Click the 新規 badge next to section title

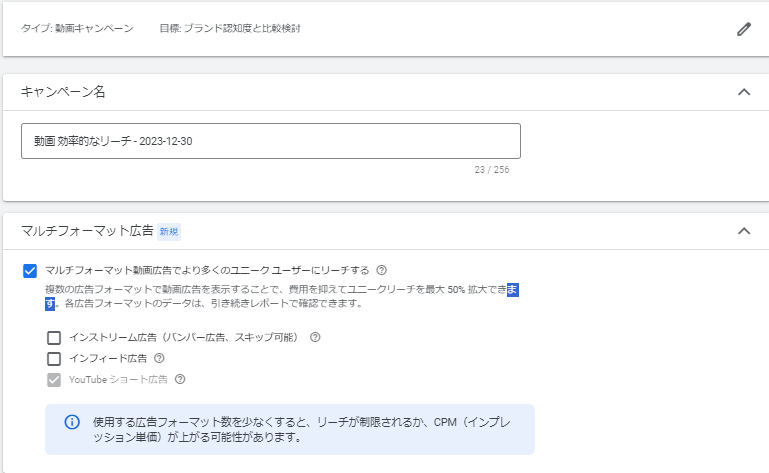pyautogui.click(x=169, y=232)
